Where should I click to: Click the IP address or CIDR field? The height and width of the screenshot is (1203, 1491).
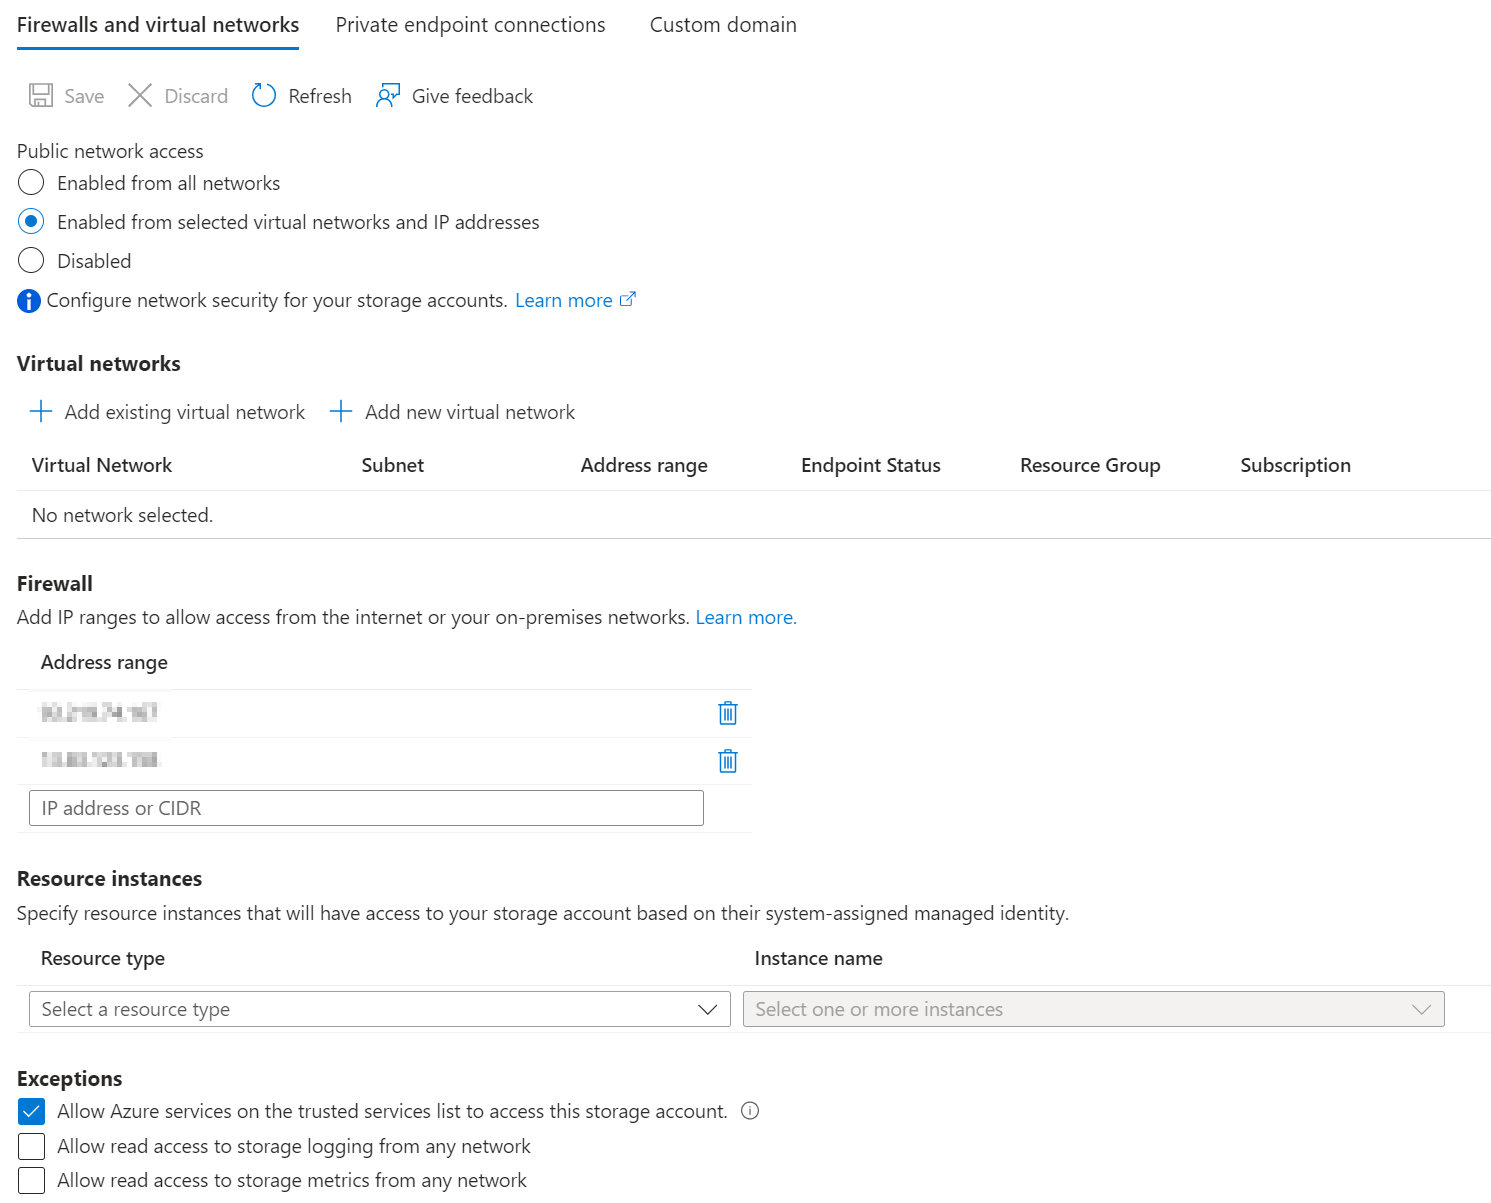[x=366, y=808]
